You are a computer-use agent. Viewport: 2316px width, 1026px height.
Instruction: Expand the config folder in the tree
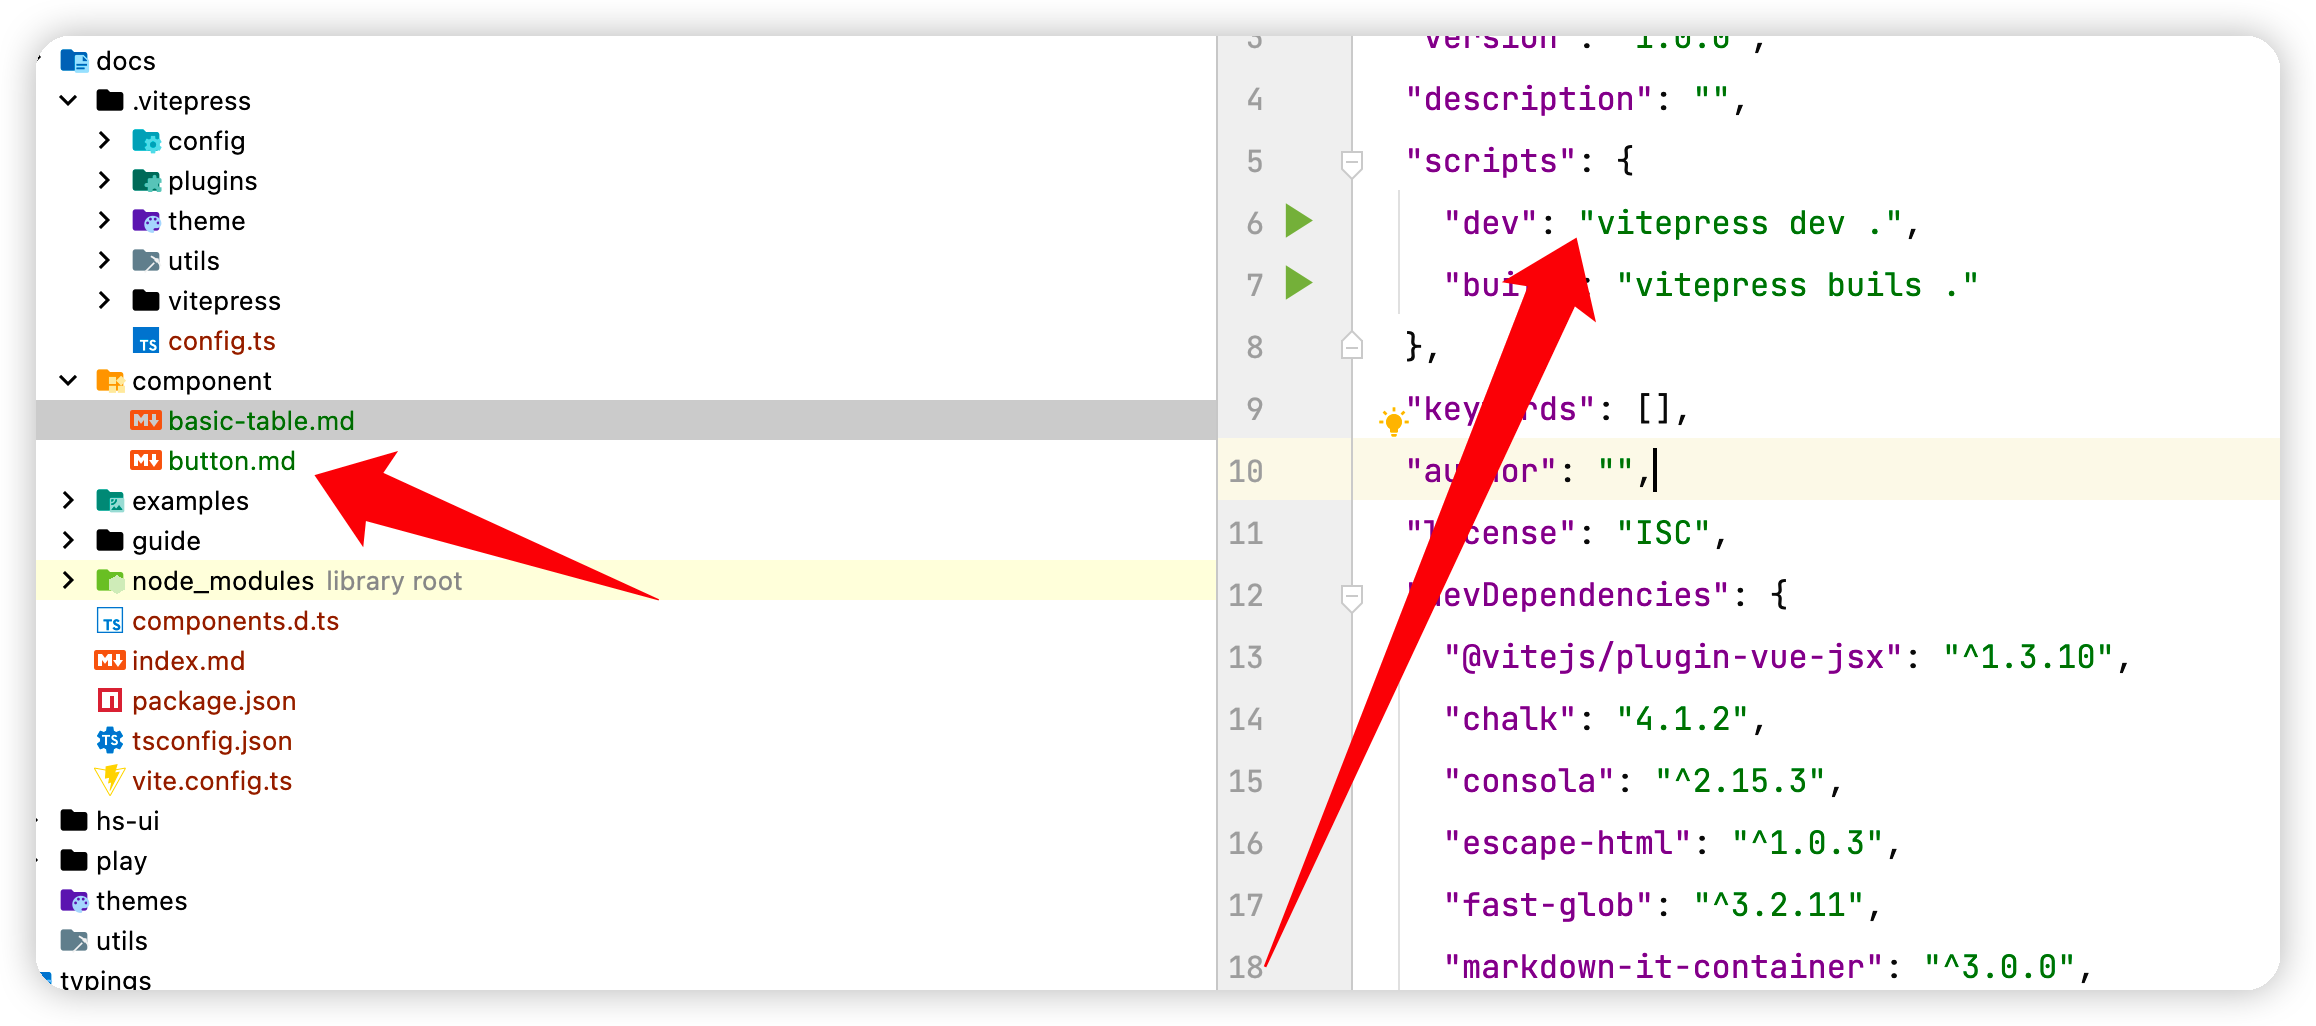(x=105, y=140)
